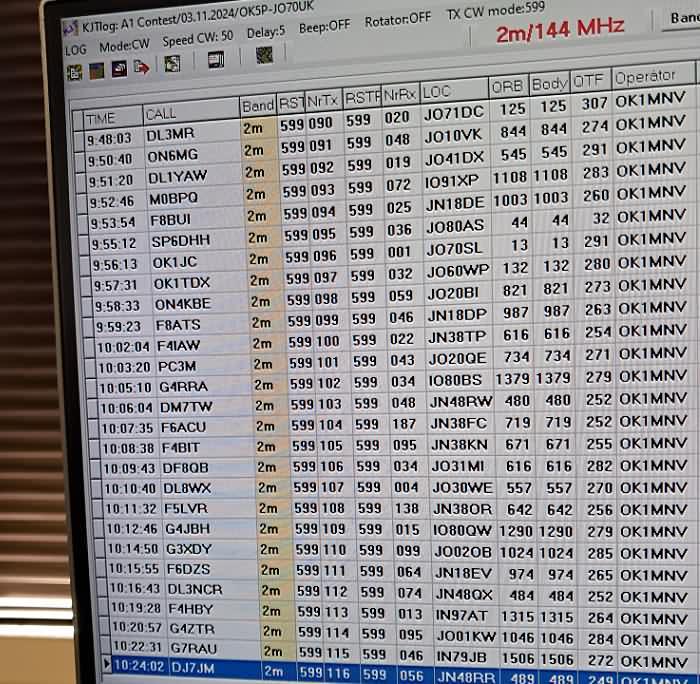Click the current-row arrow beside DJ7JM
This screenshot has width=700, height=684.
click(x=106, y=665)
